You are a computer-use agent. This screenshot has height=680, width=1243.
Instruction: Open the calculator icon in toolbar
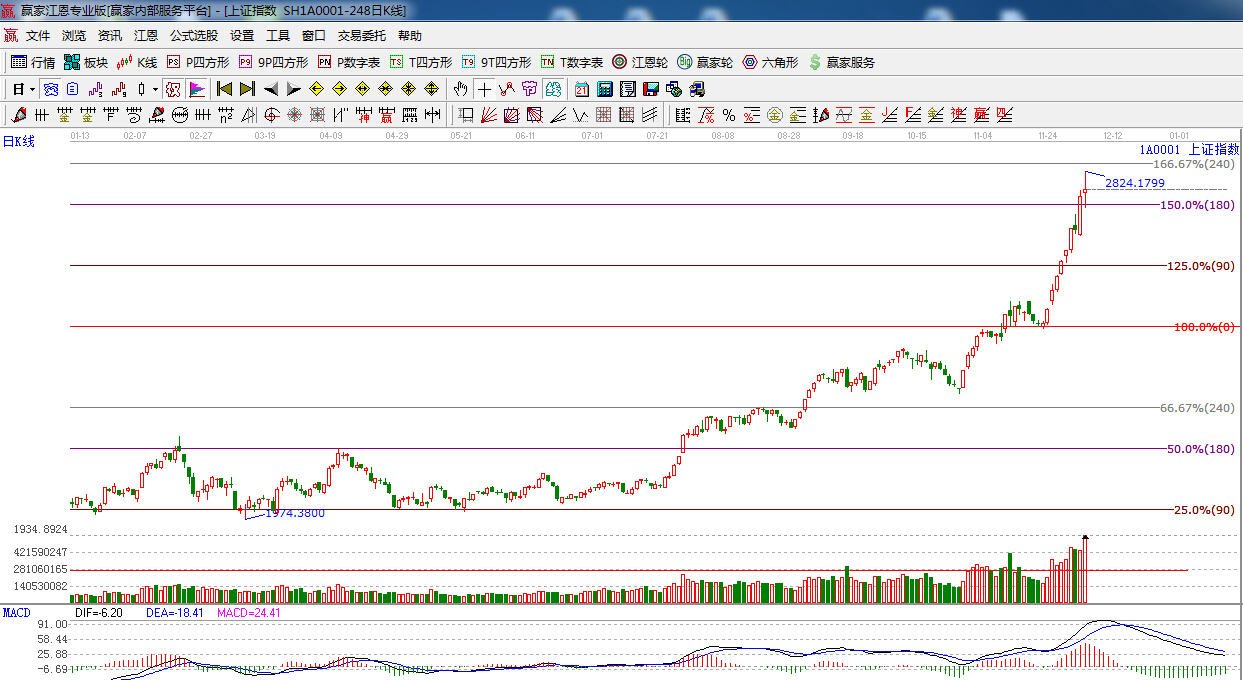coord(604,89)
